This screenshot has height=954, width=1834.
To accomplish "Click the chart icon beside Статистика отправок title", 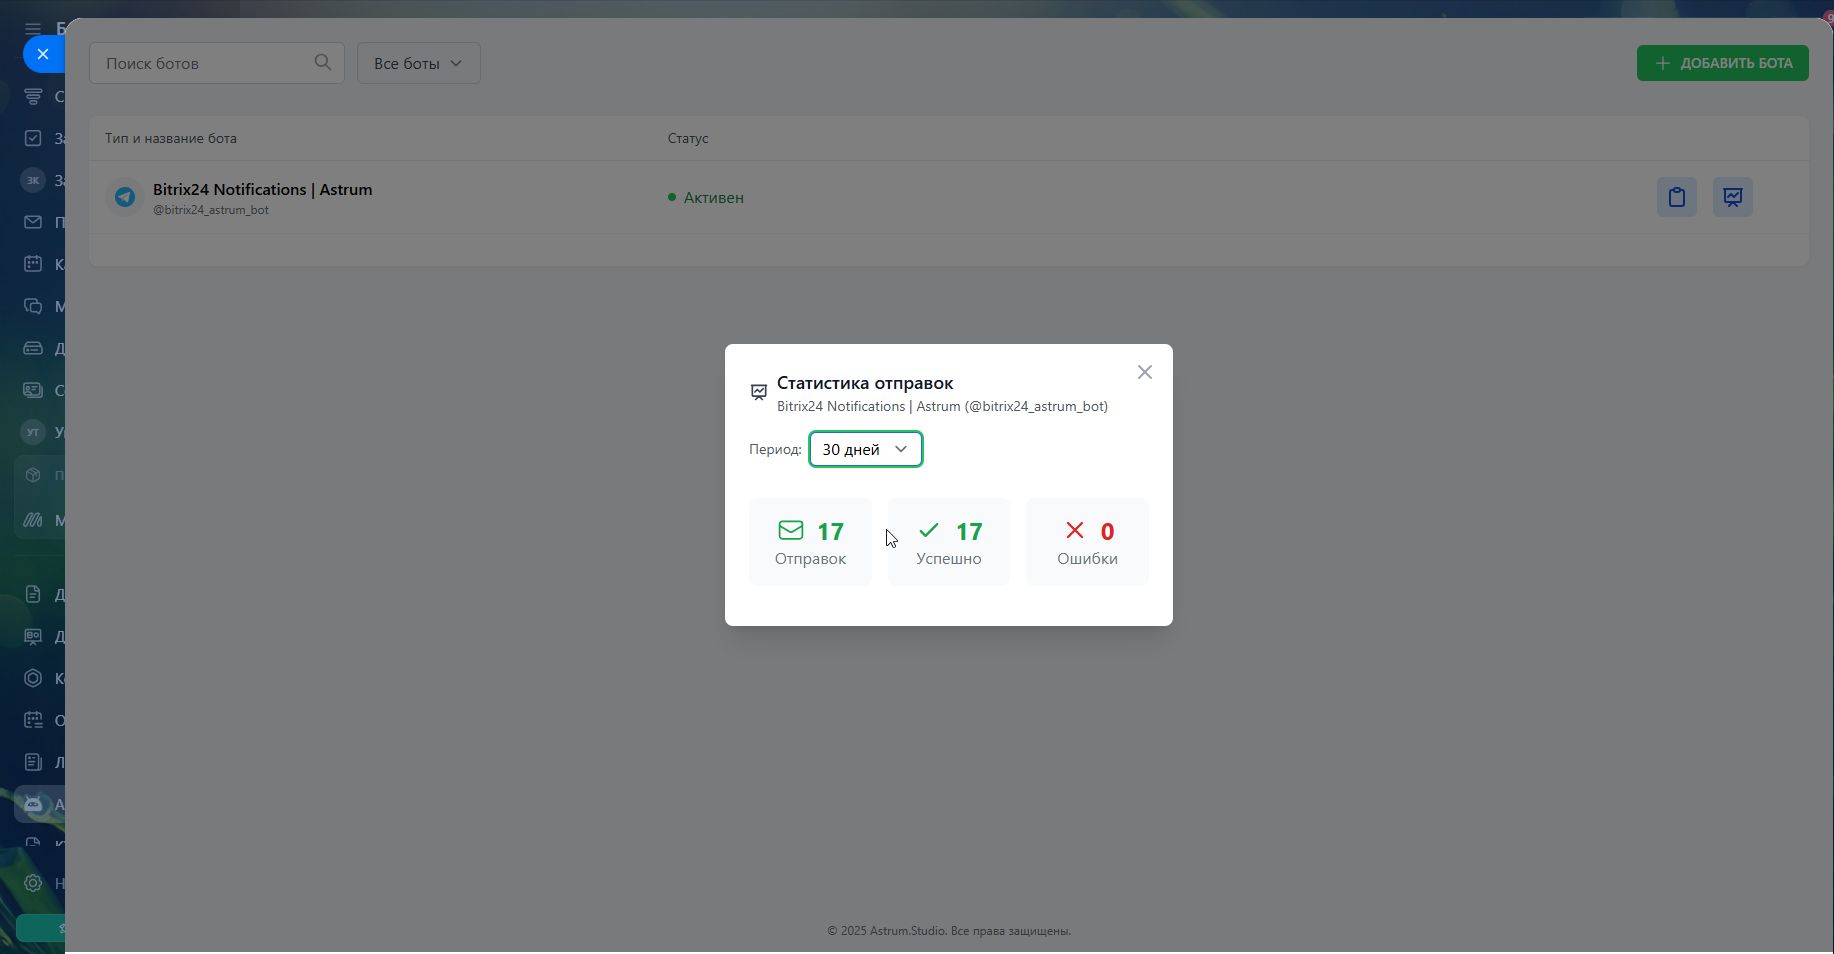I will [x=759, y=392].
